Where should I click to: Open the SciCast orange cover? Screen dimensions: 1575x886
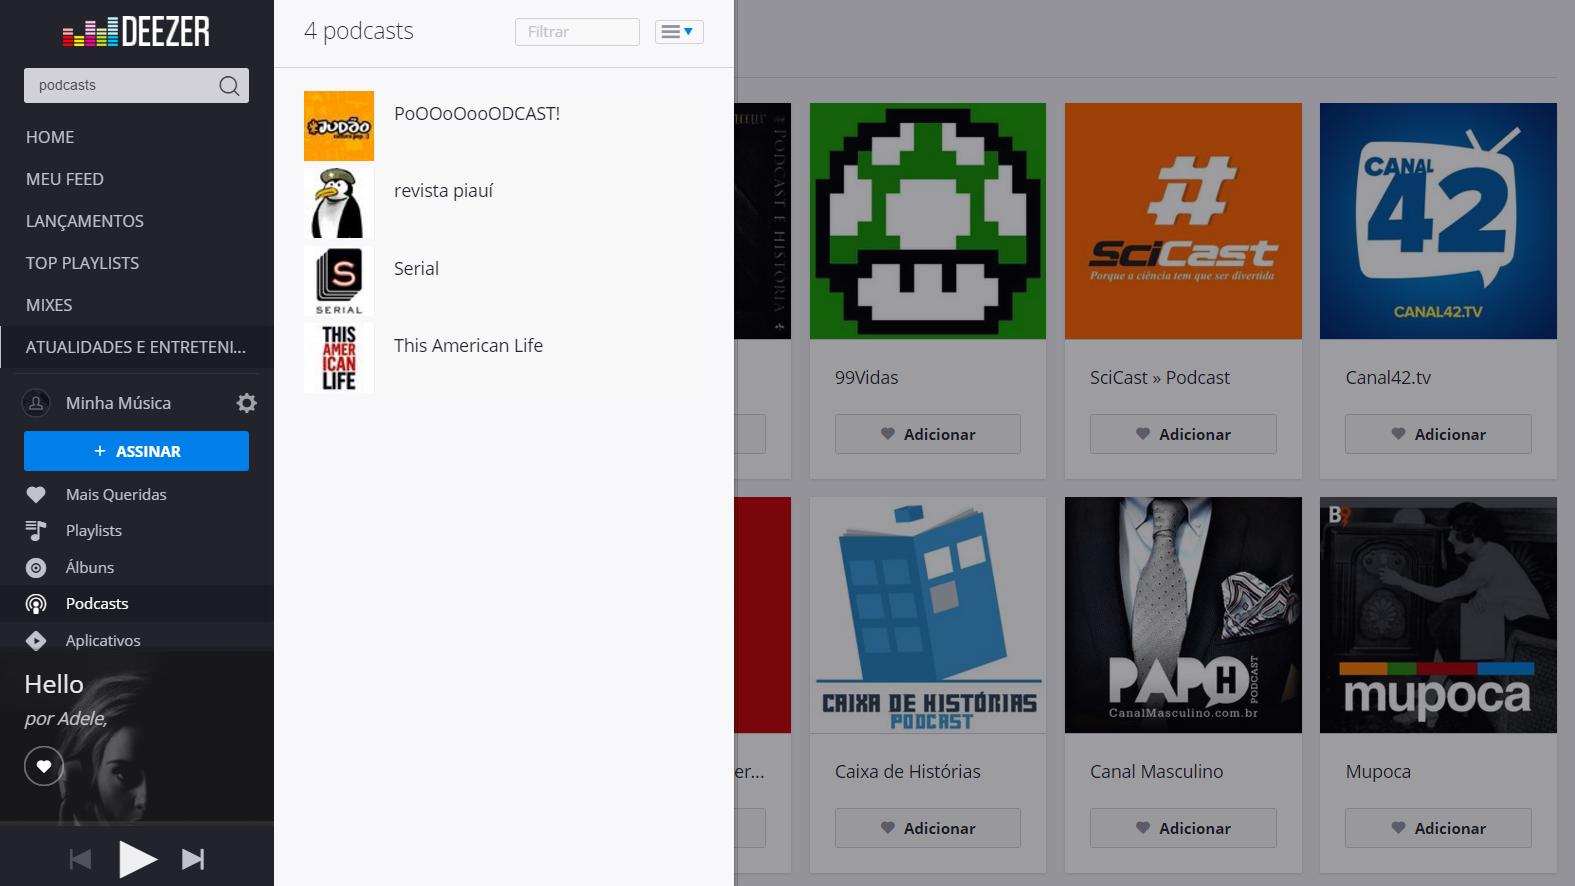coord(1183,221)
